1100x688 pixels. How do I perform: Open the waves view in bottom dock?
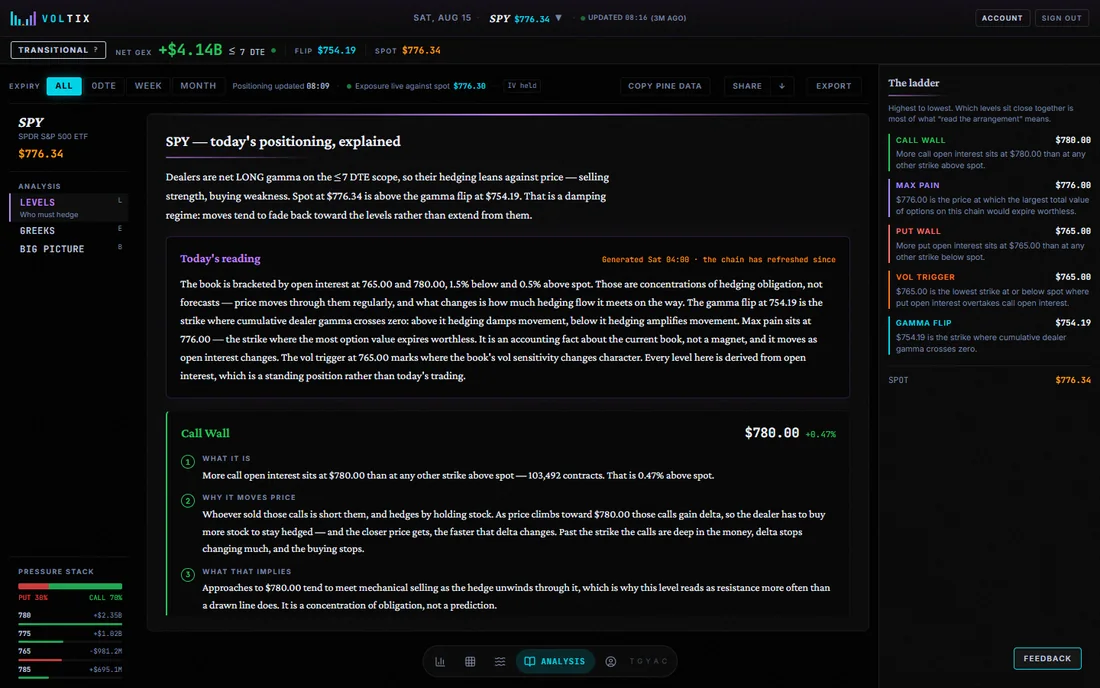coord(499,661)
